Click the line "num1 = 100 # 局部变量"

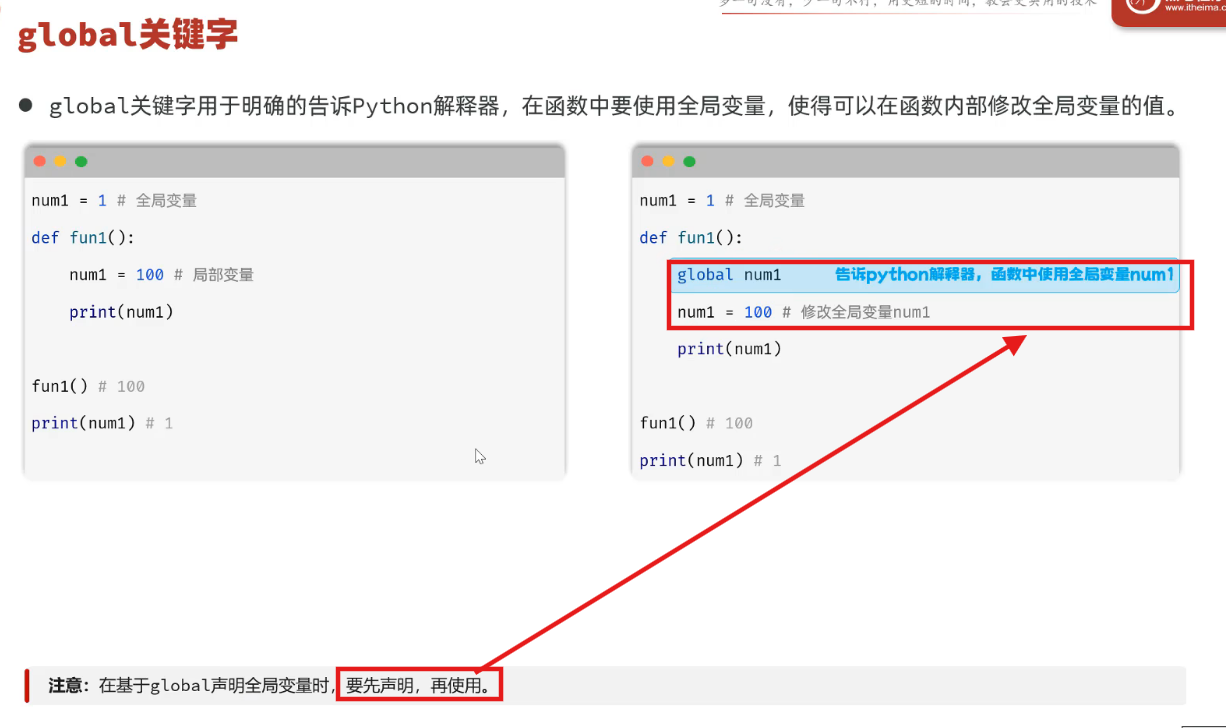(162, 275)
